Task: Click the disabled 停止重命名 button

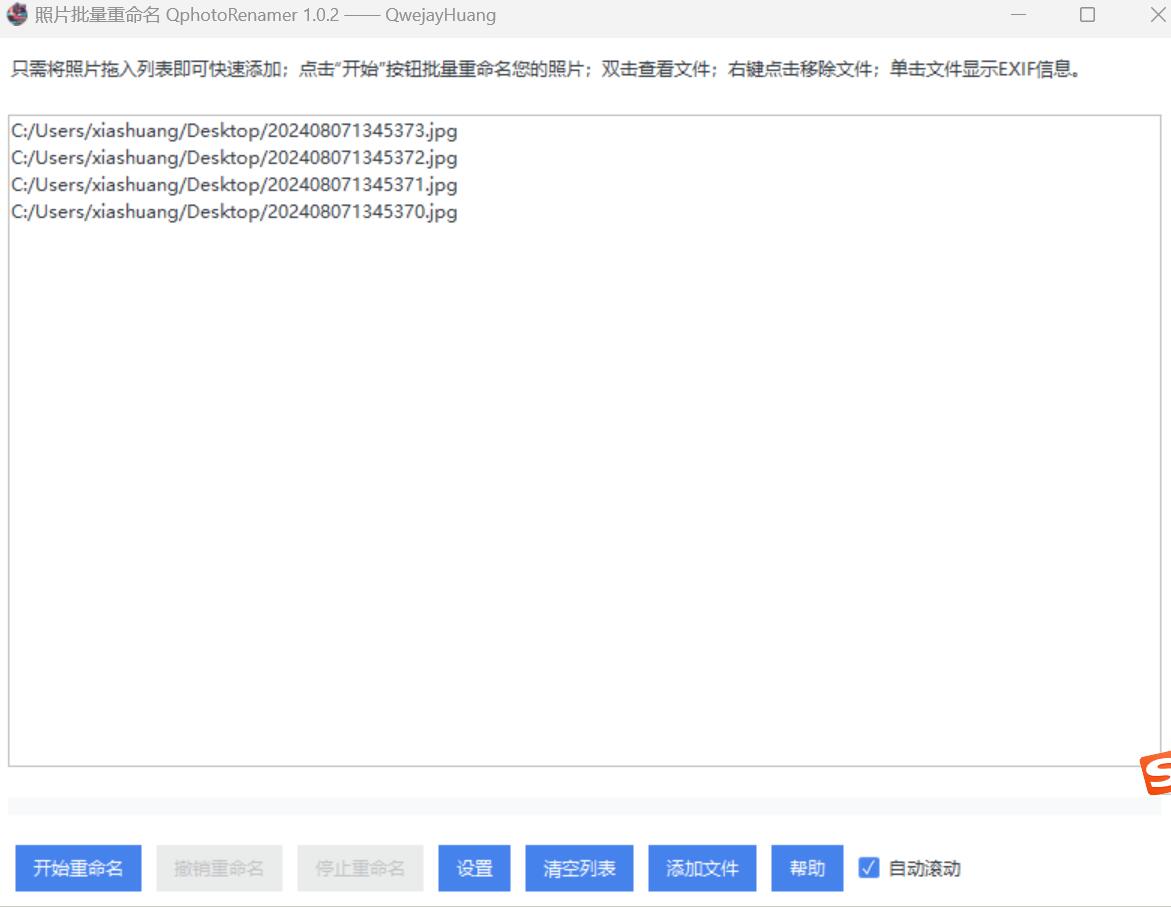Action: pos(360,868)
